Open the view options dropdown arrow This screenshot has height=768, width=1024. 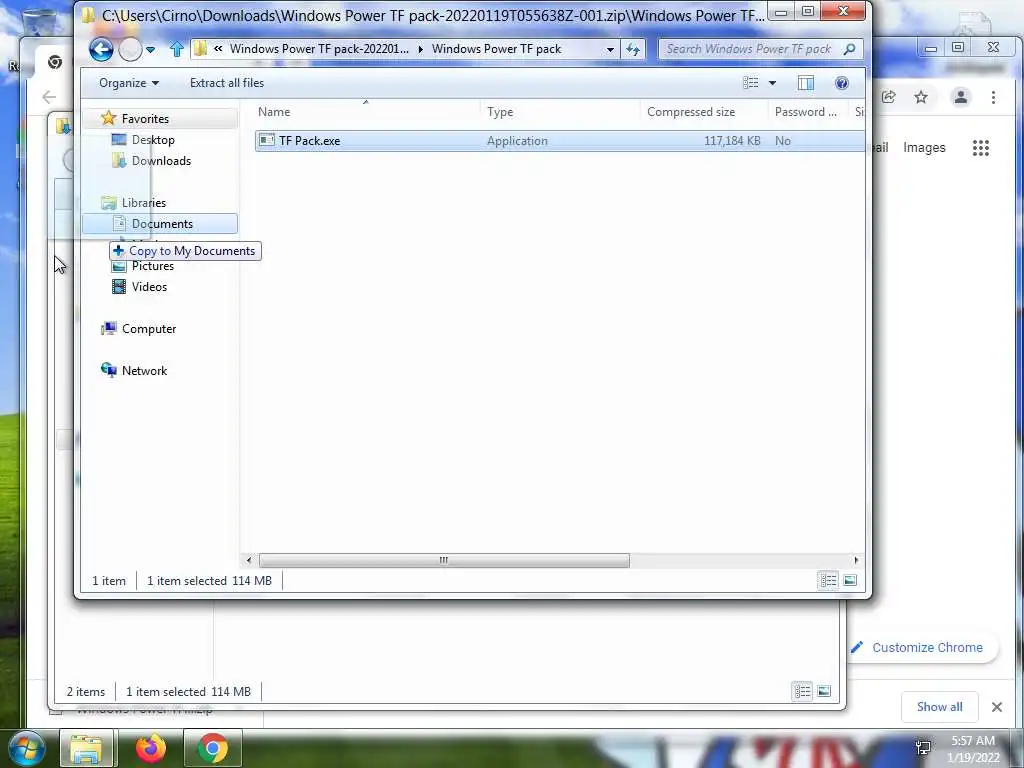click(773, 83)
